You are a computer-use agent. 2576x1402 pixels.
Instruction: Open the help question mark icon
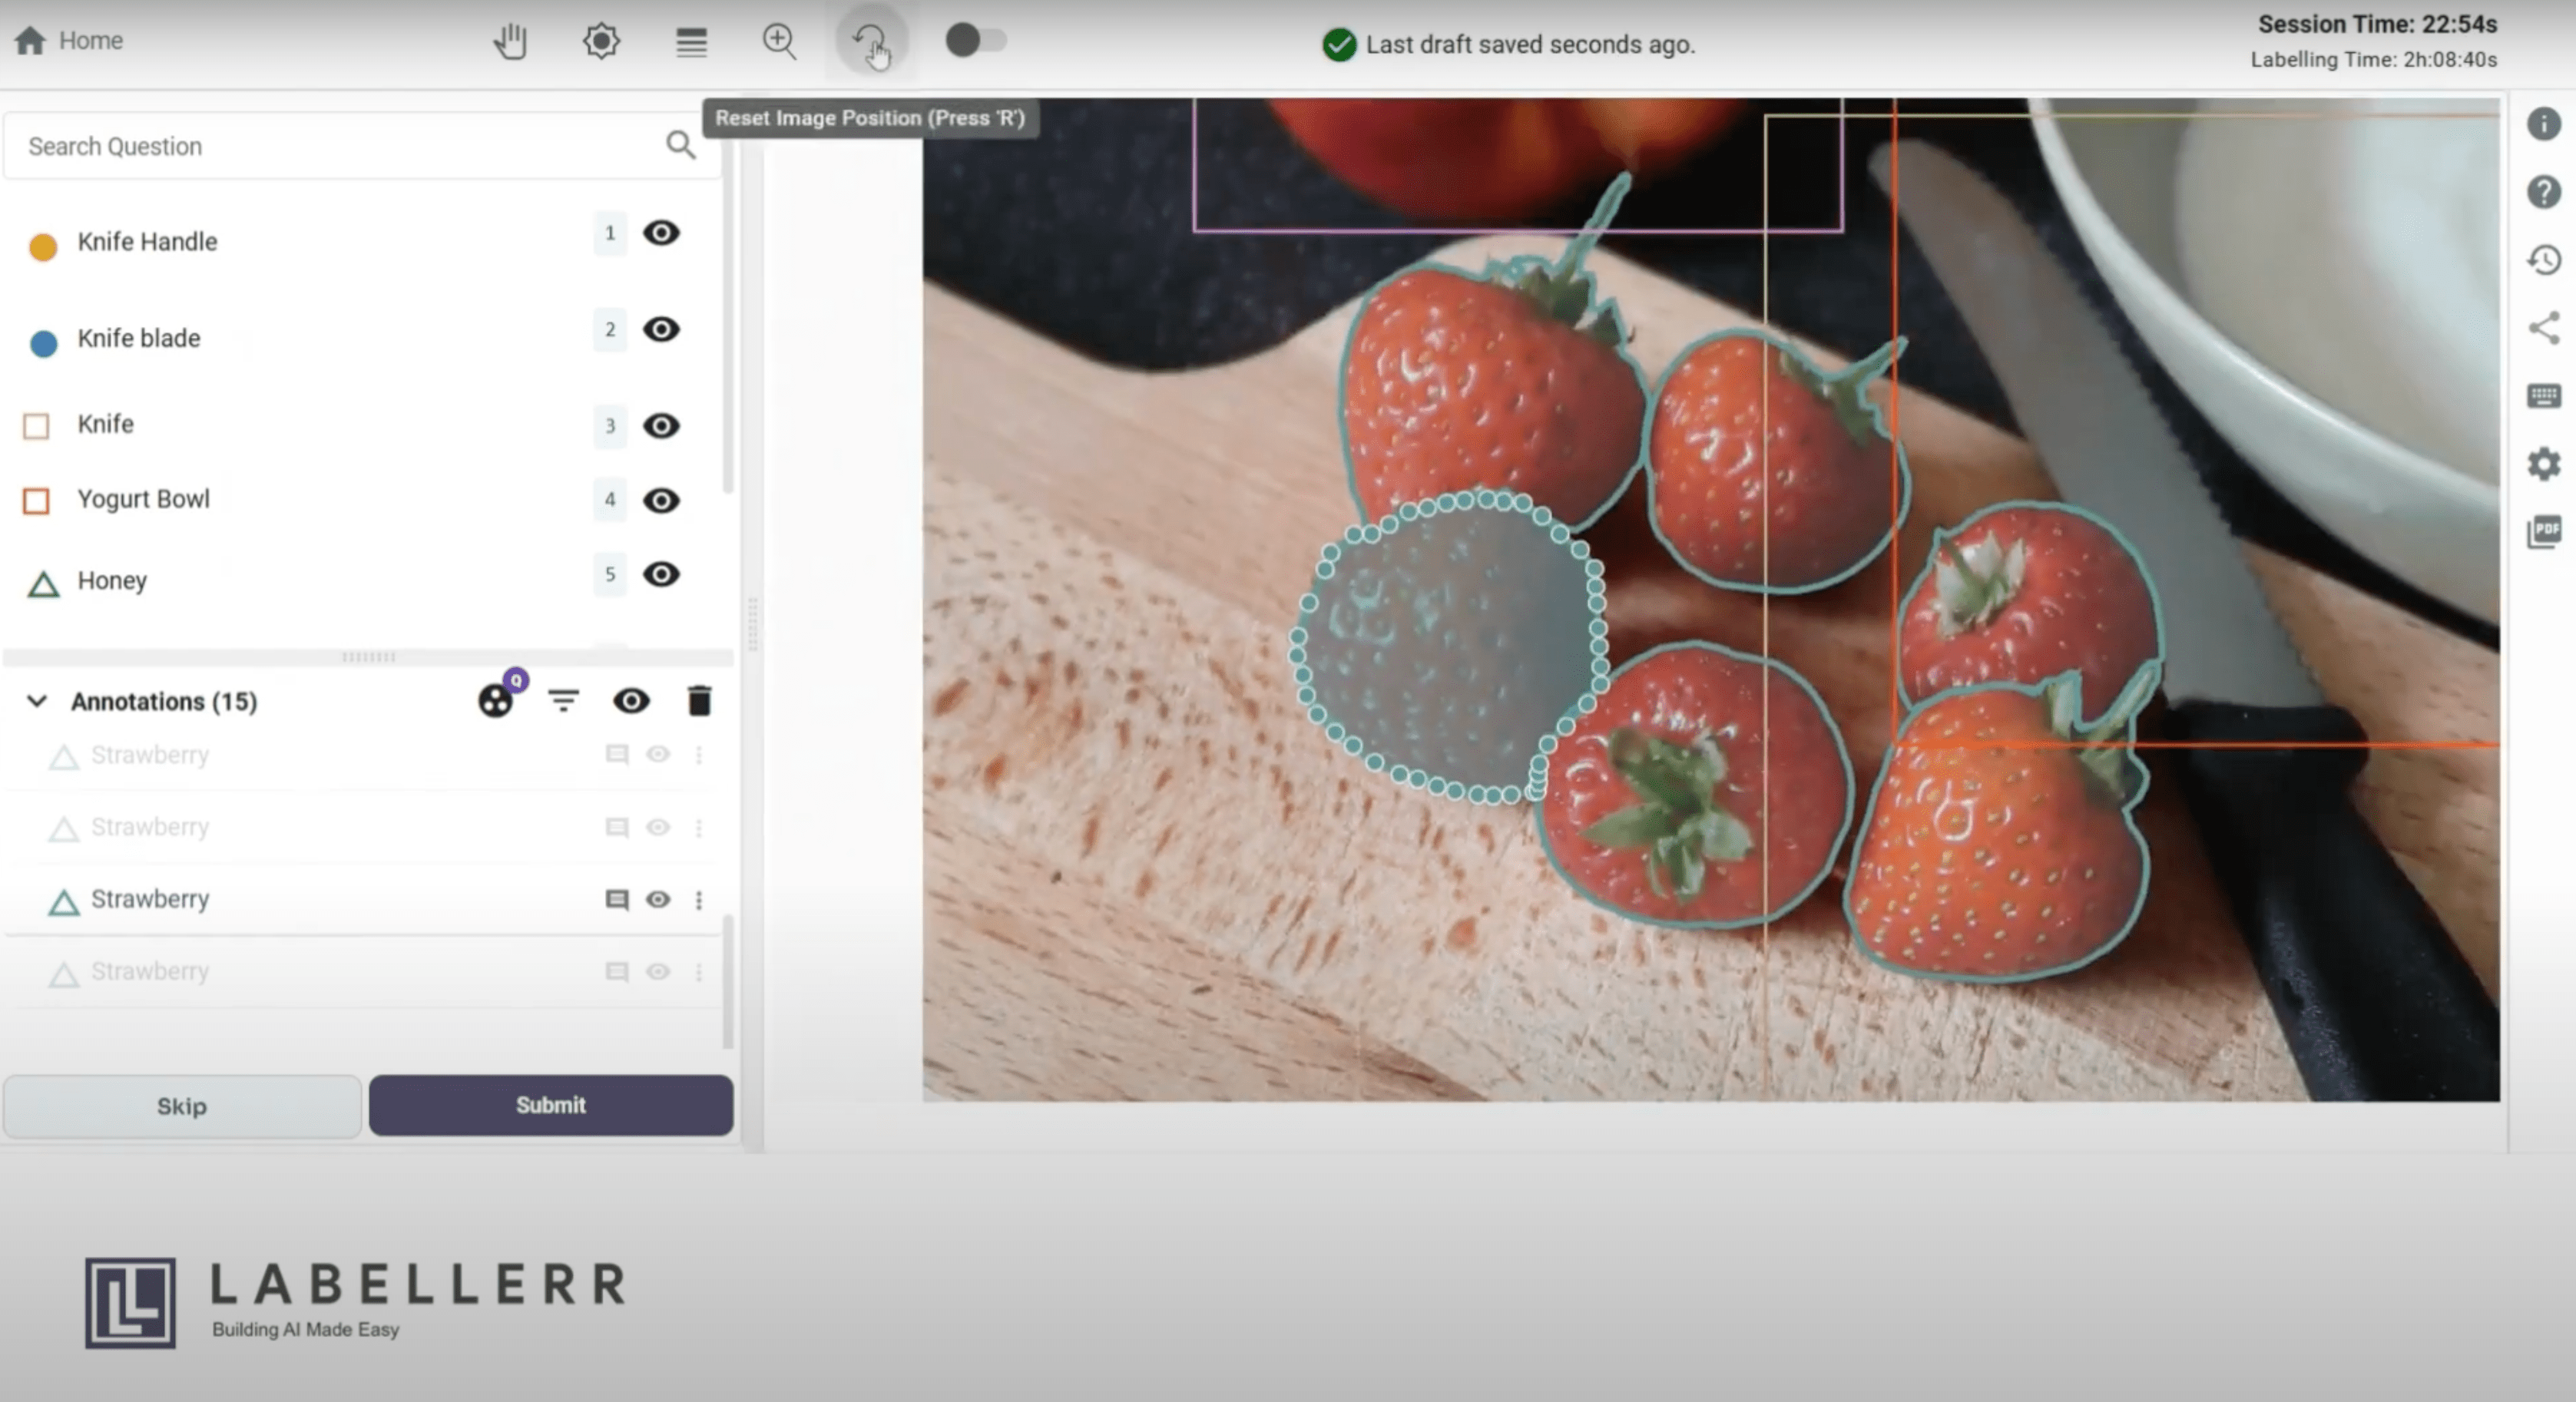2544,192
